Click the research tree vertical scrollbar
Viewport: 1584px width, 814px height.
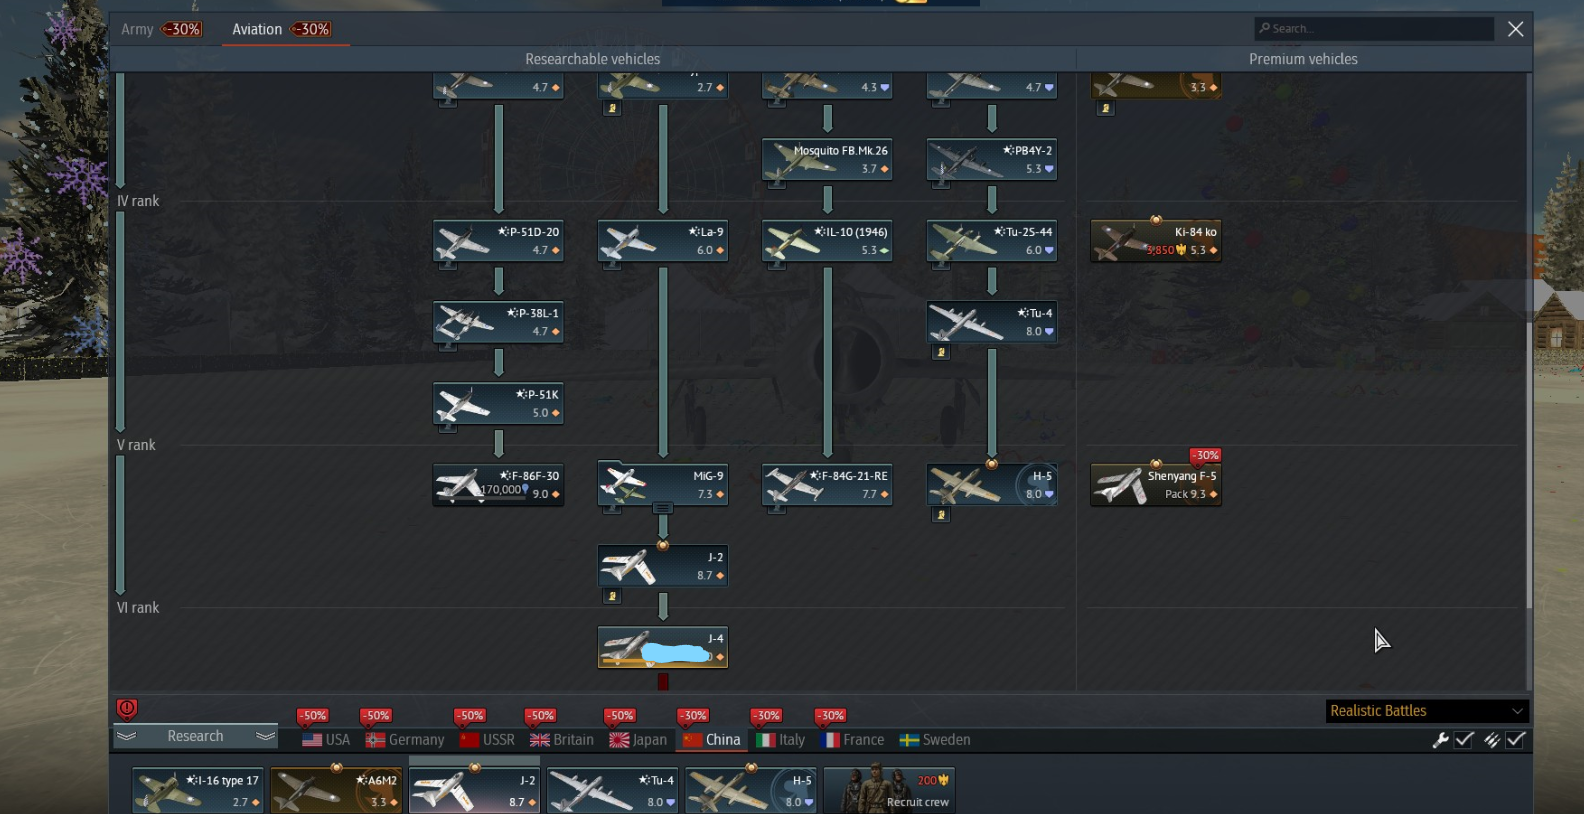(x=1528, y=340)
